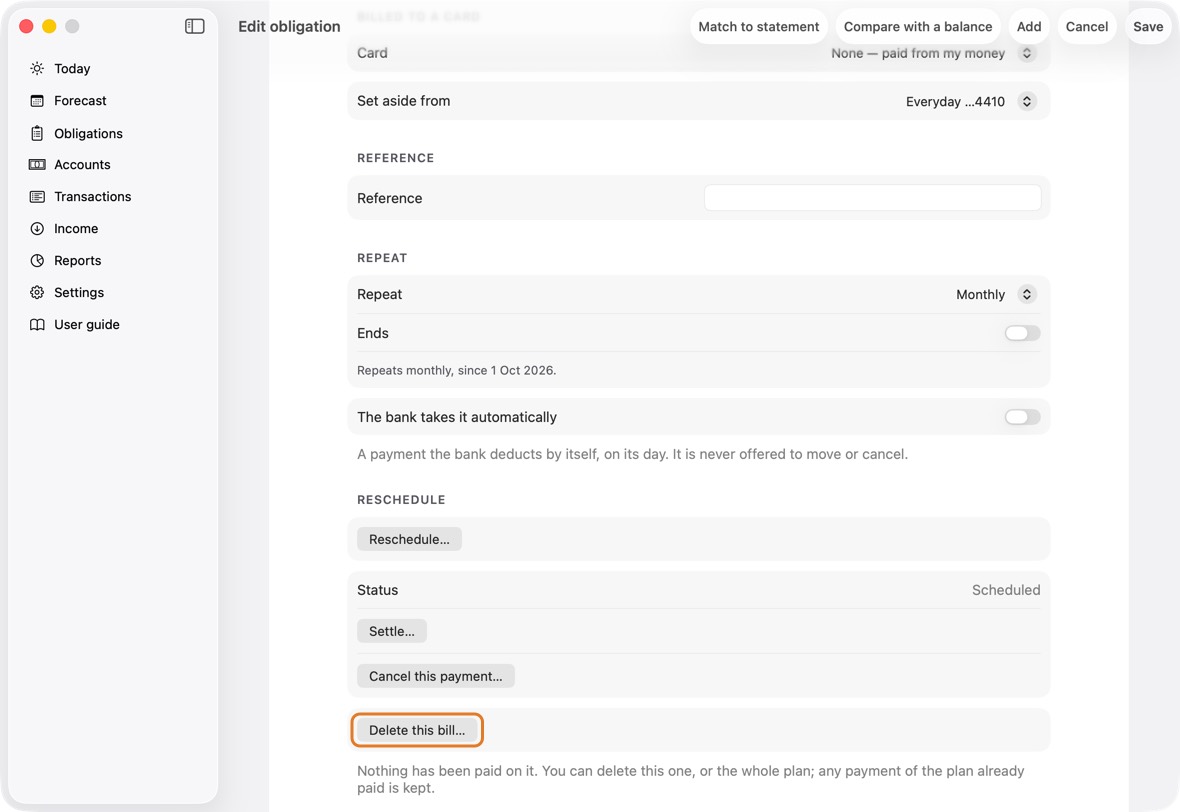Click the Settings gear icon
Image resolution: width=1180 pixels, height=812 pixels.
tap(37, 293)
